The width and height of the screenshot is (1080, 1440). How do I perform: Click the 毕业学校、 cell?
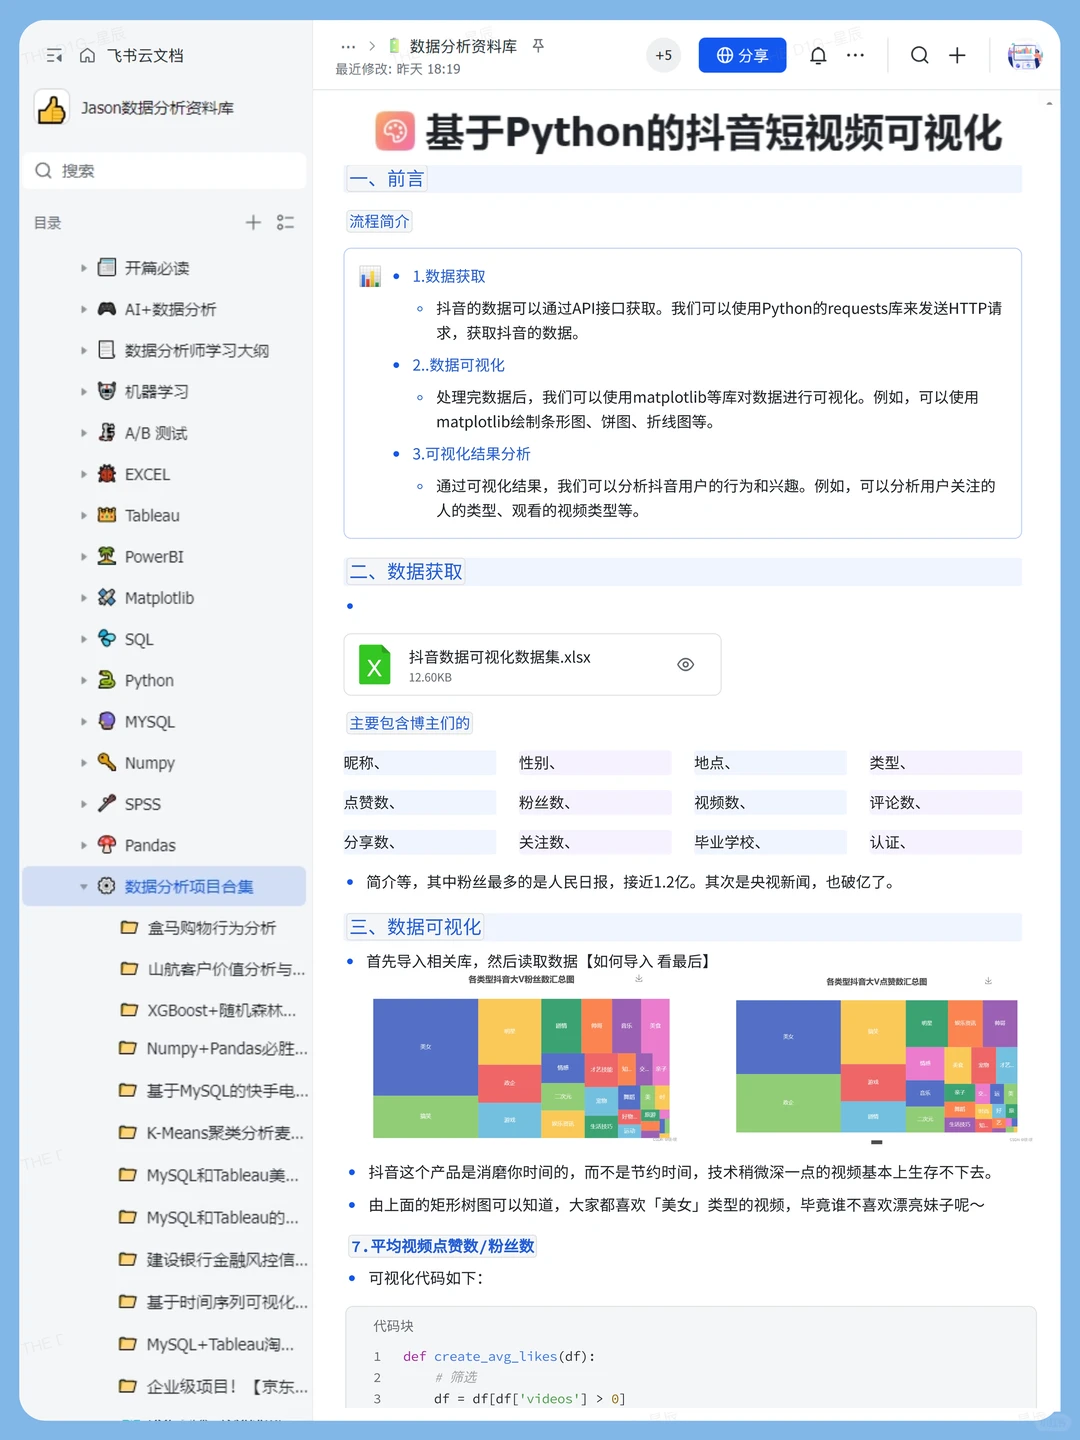(x=770, y=842)
